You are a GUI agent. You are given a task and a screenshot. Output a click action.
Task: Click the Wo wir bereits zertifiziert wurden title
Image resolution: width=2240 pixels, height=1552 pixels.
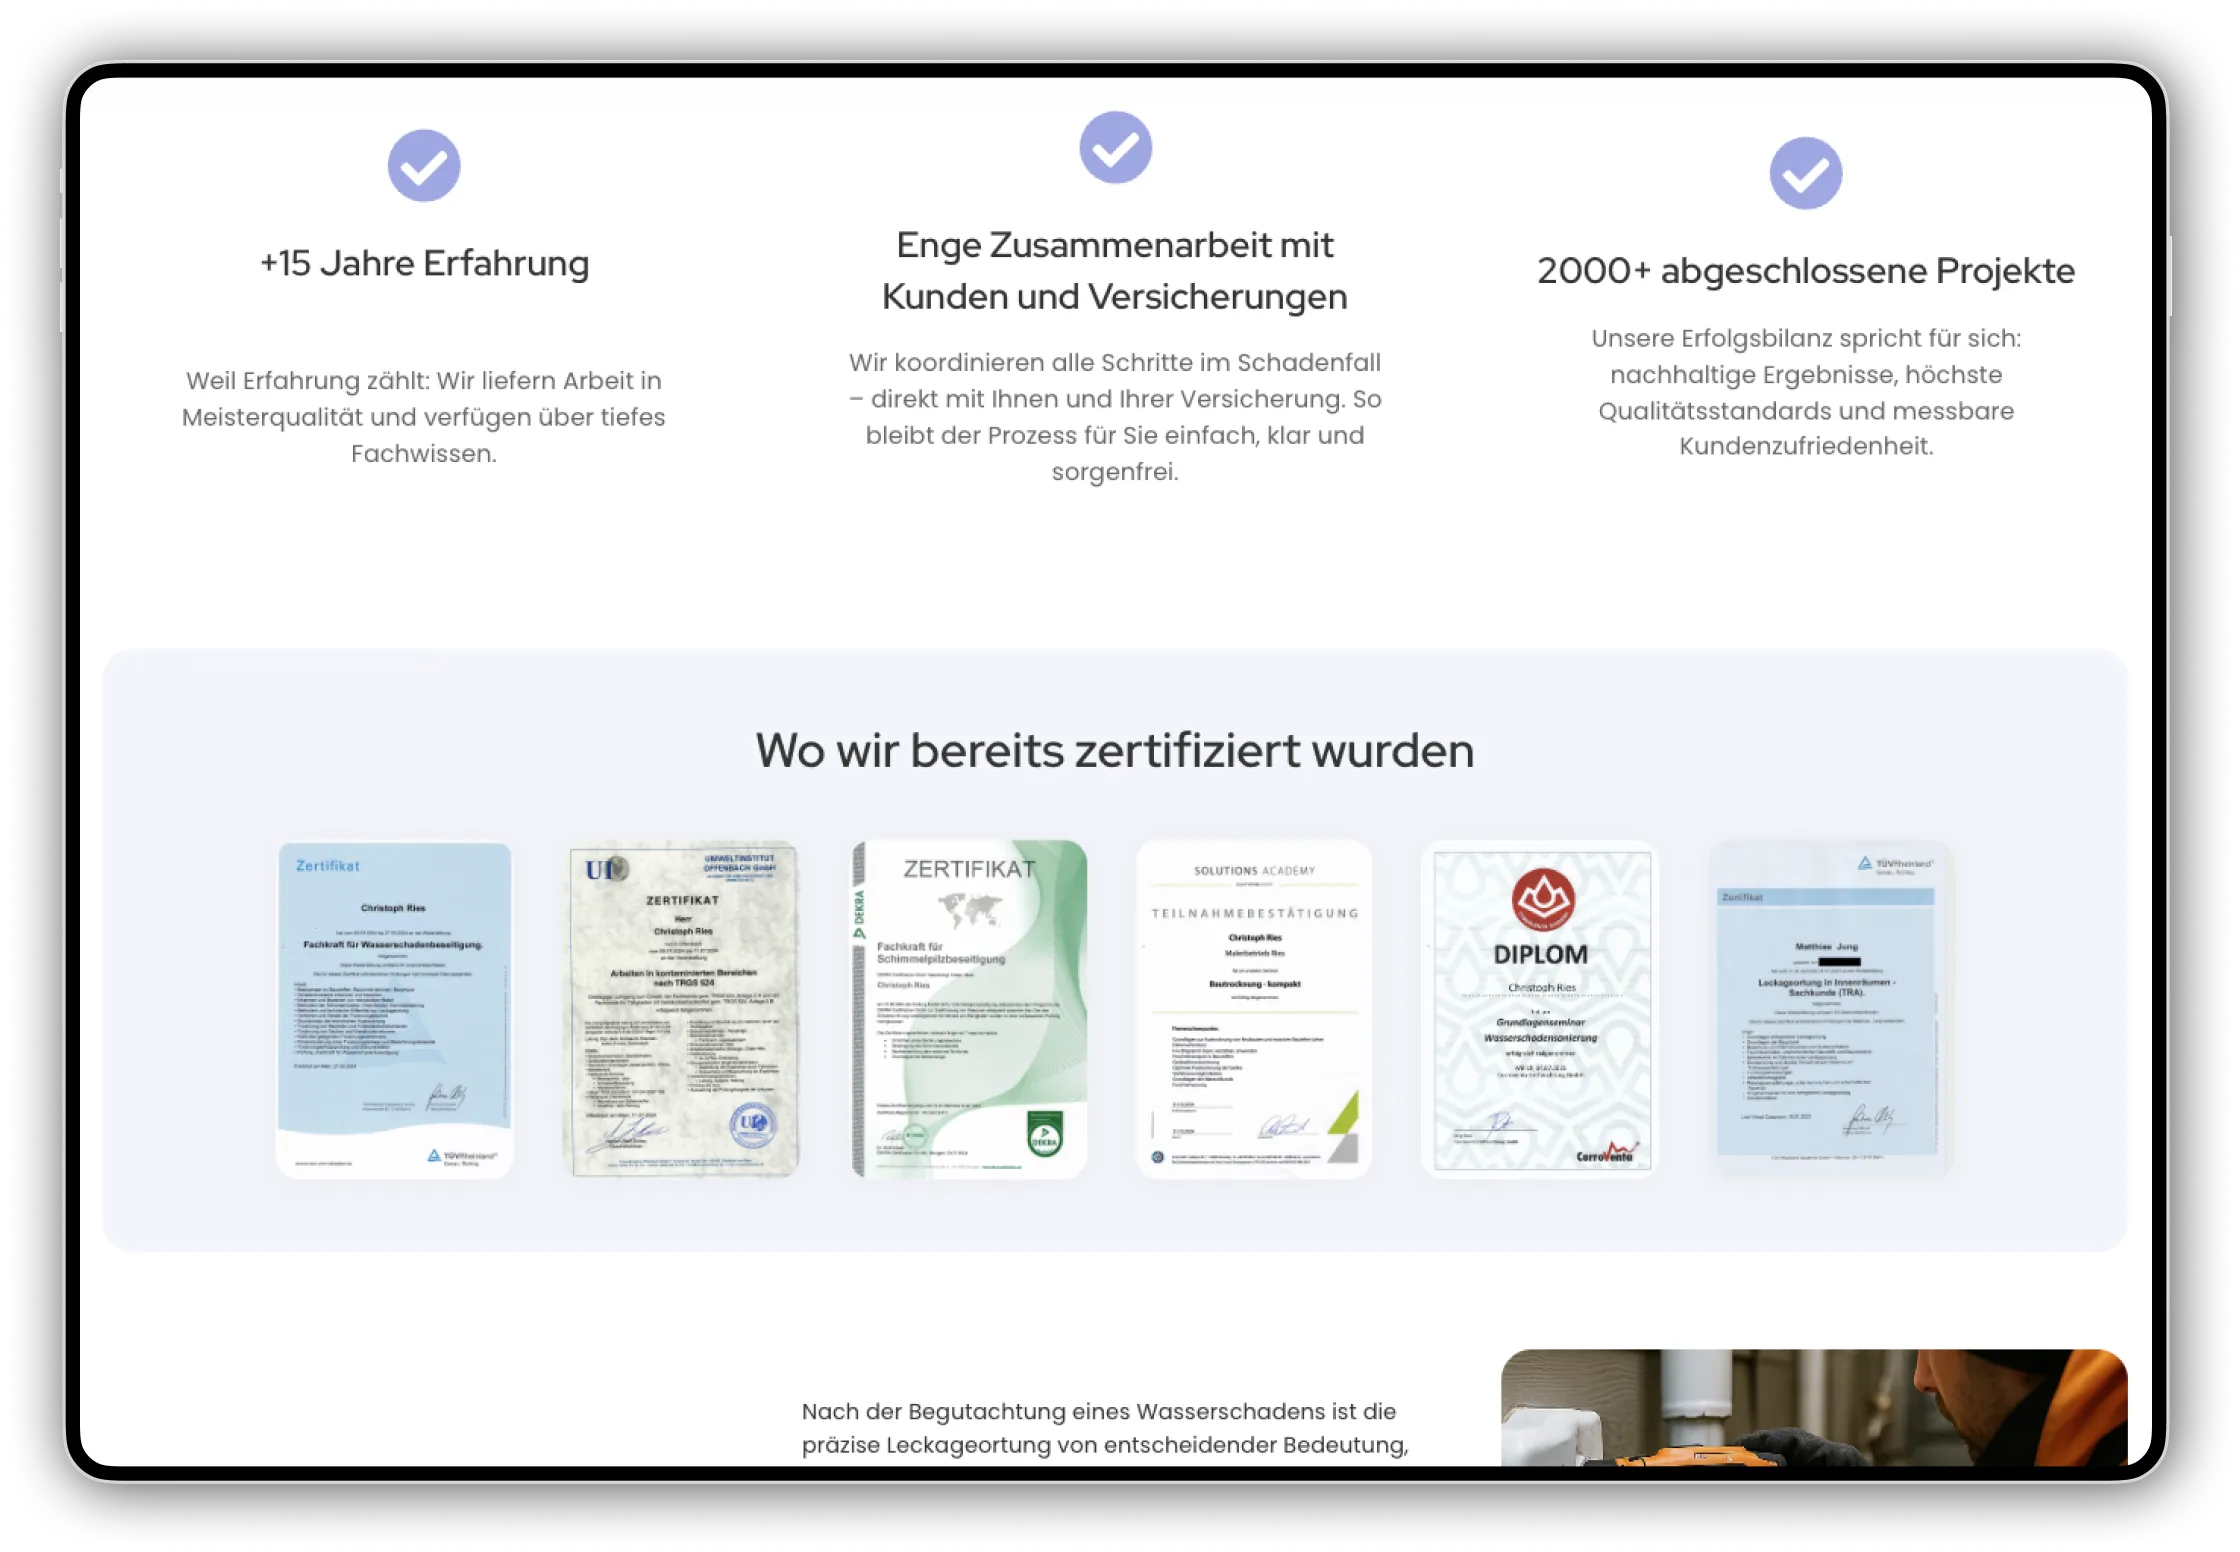coord(1114,750)
